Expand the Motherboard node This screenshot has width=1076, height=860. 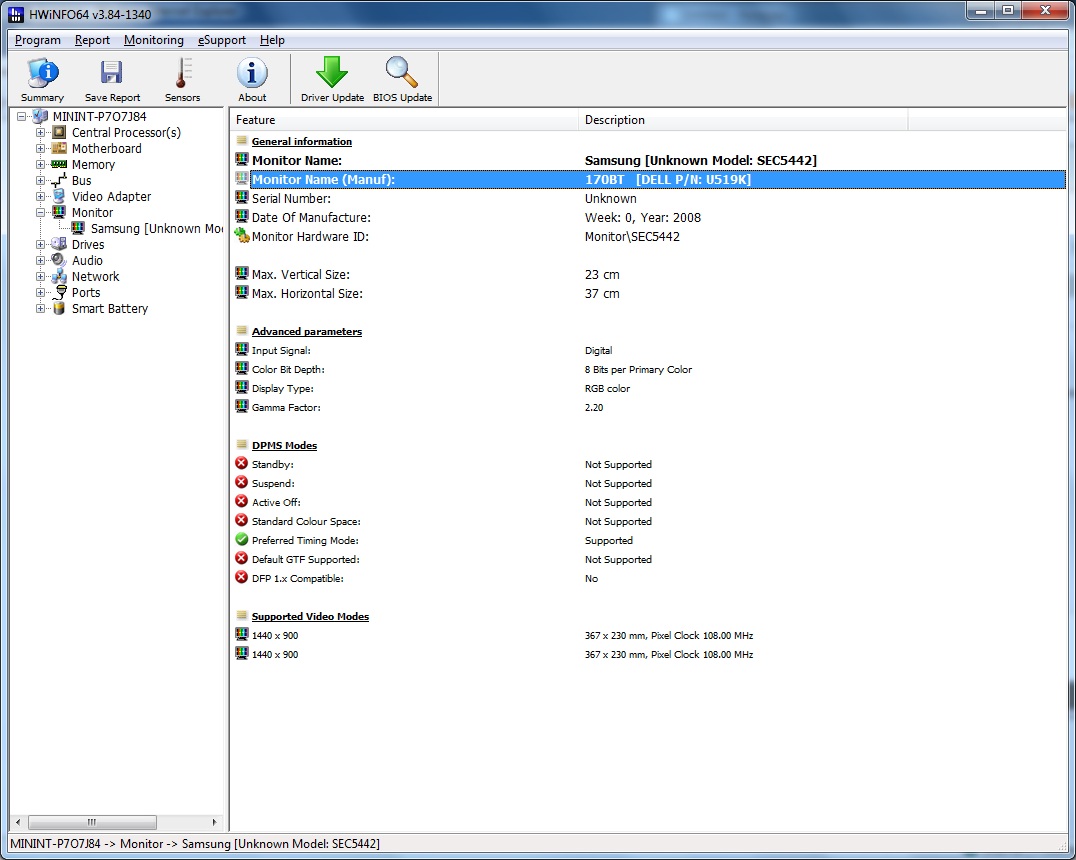40,148
